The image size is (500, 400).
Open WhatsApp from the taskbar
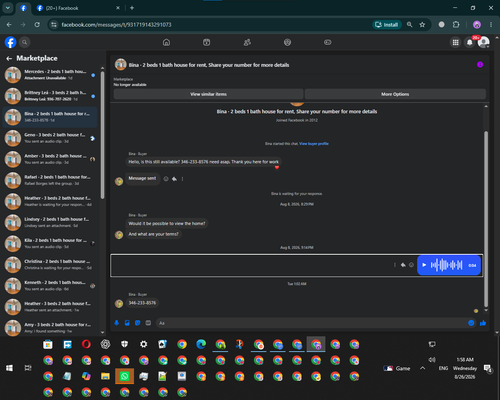pyautogui.click(x=124, y=376)
